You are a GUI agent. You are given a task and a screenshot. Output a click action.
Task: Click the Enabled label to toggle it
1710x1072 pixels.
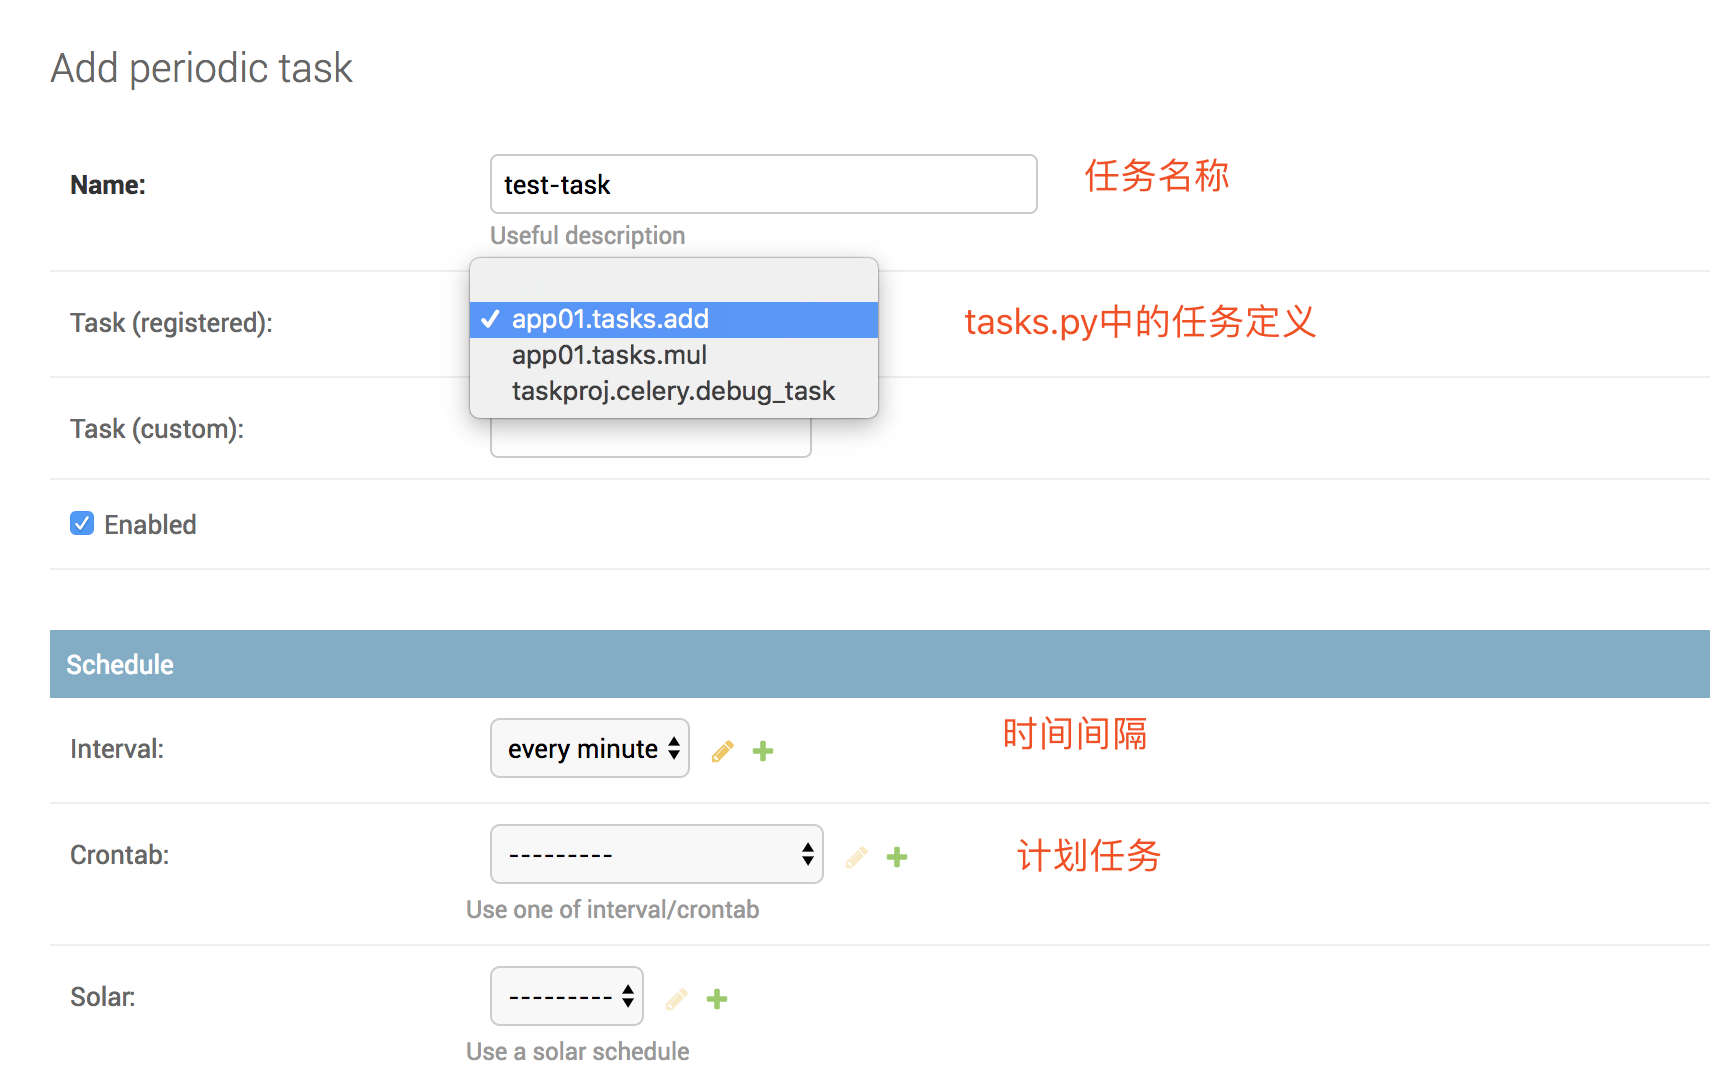point(149,524)
